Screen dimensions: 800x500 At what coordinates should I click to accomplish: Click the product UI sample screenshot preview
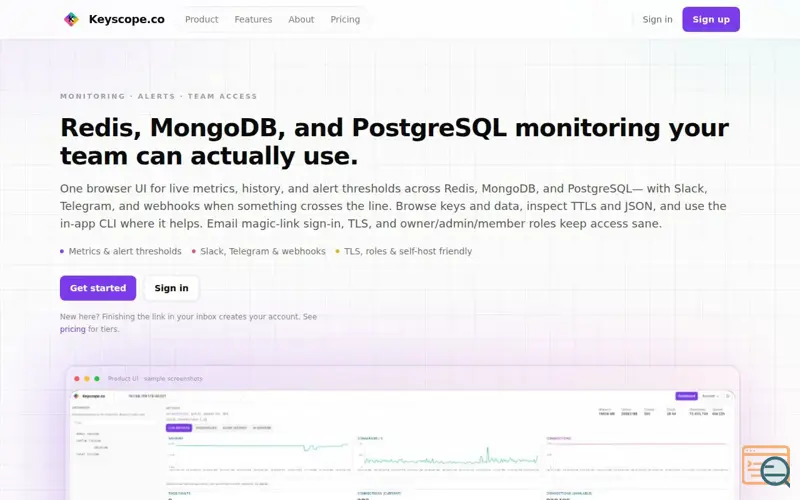point(402,445)
